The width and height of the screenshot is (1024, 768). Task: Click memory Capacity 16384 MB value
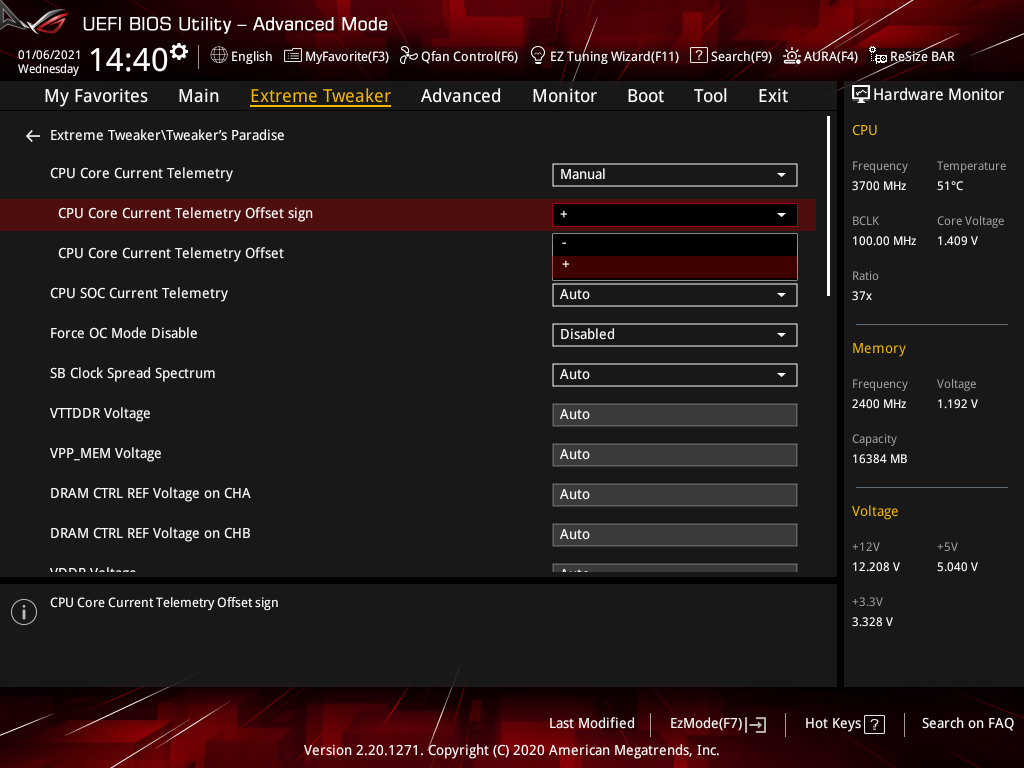pos(879,459)
